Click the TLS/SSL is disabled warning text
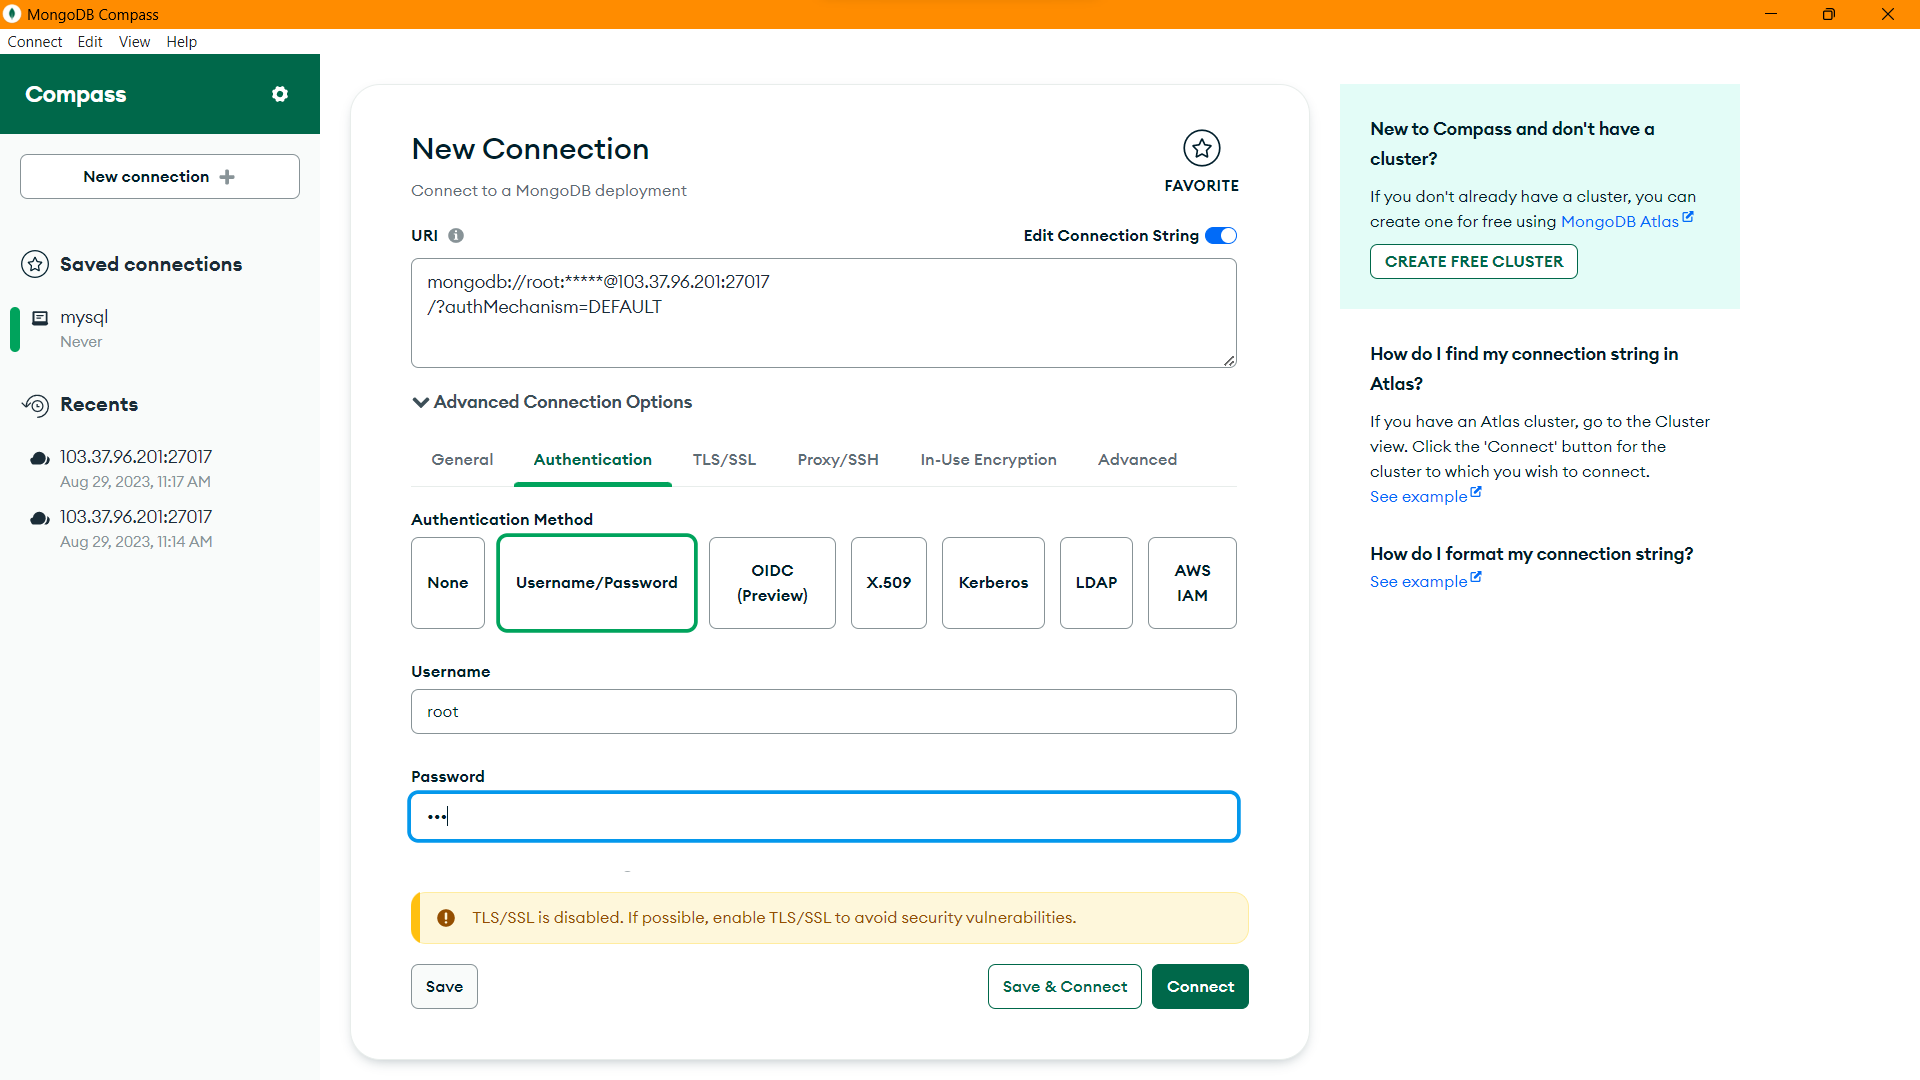The height and width of the screenshot is (1080, 1920). pyautogui.click(x=774, y=918)
